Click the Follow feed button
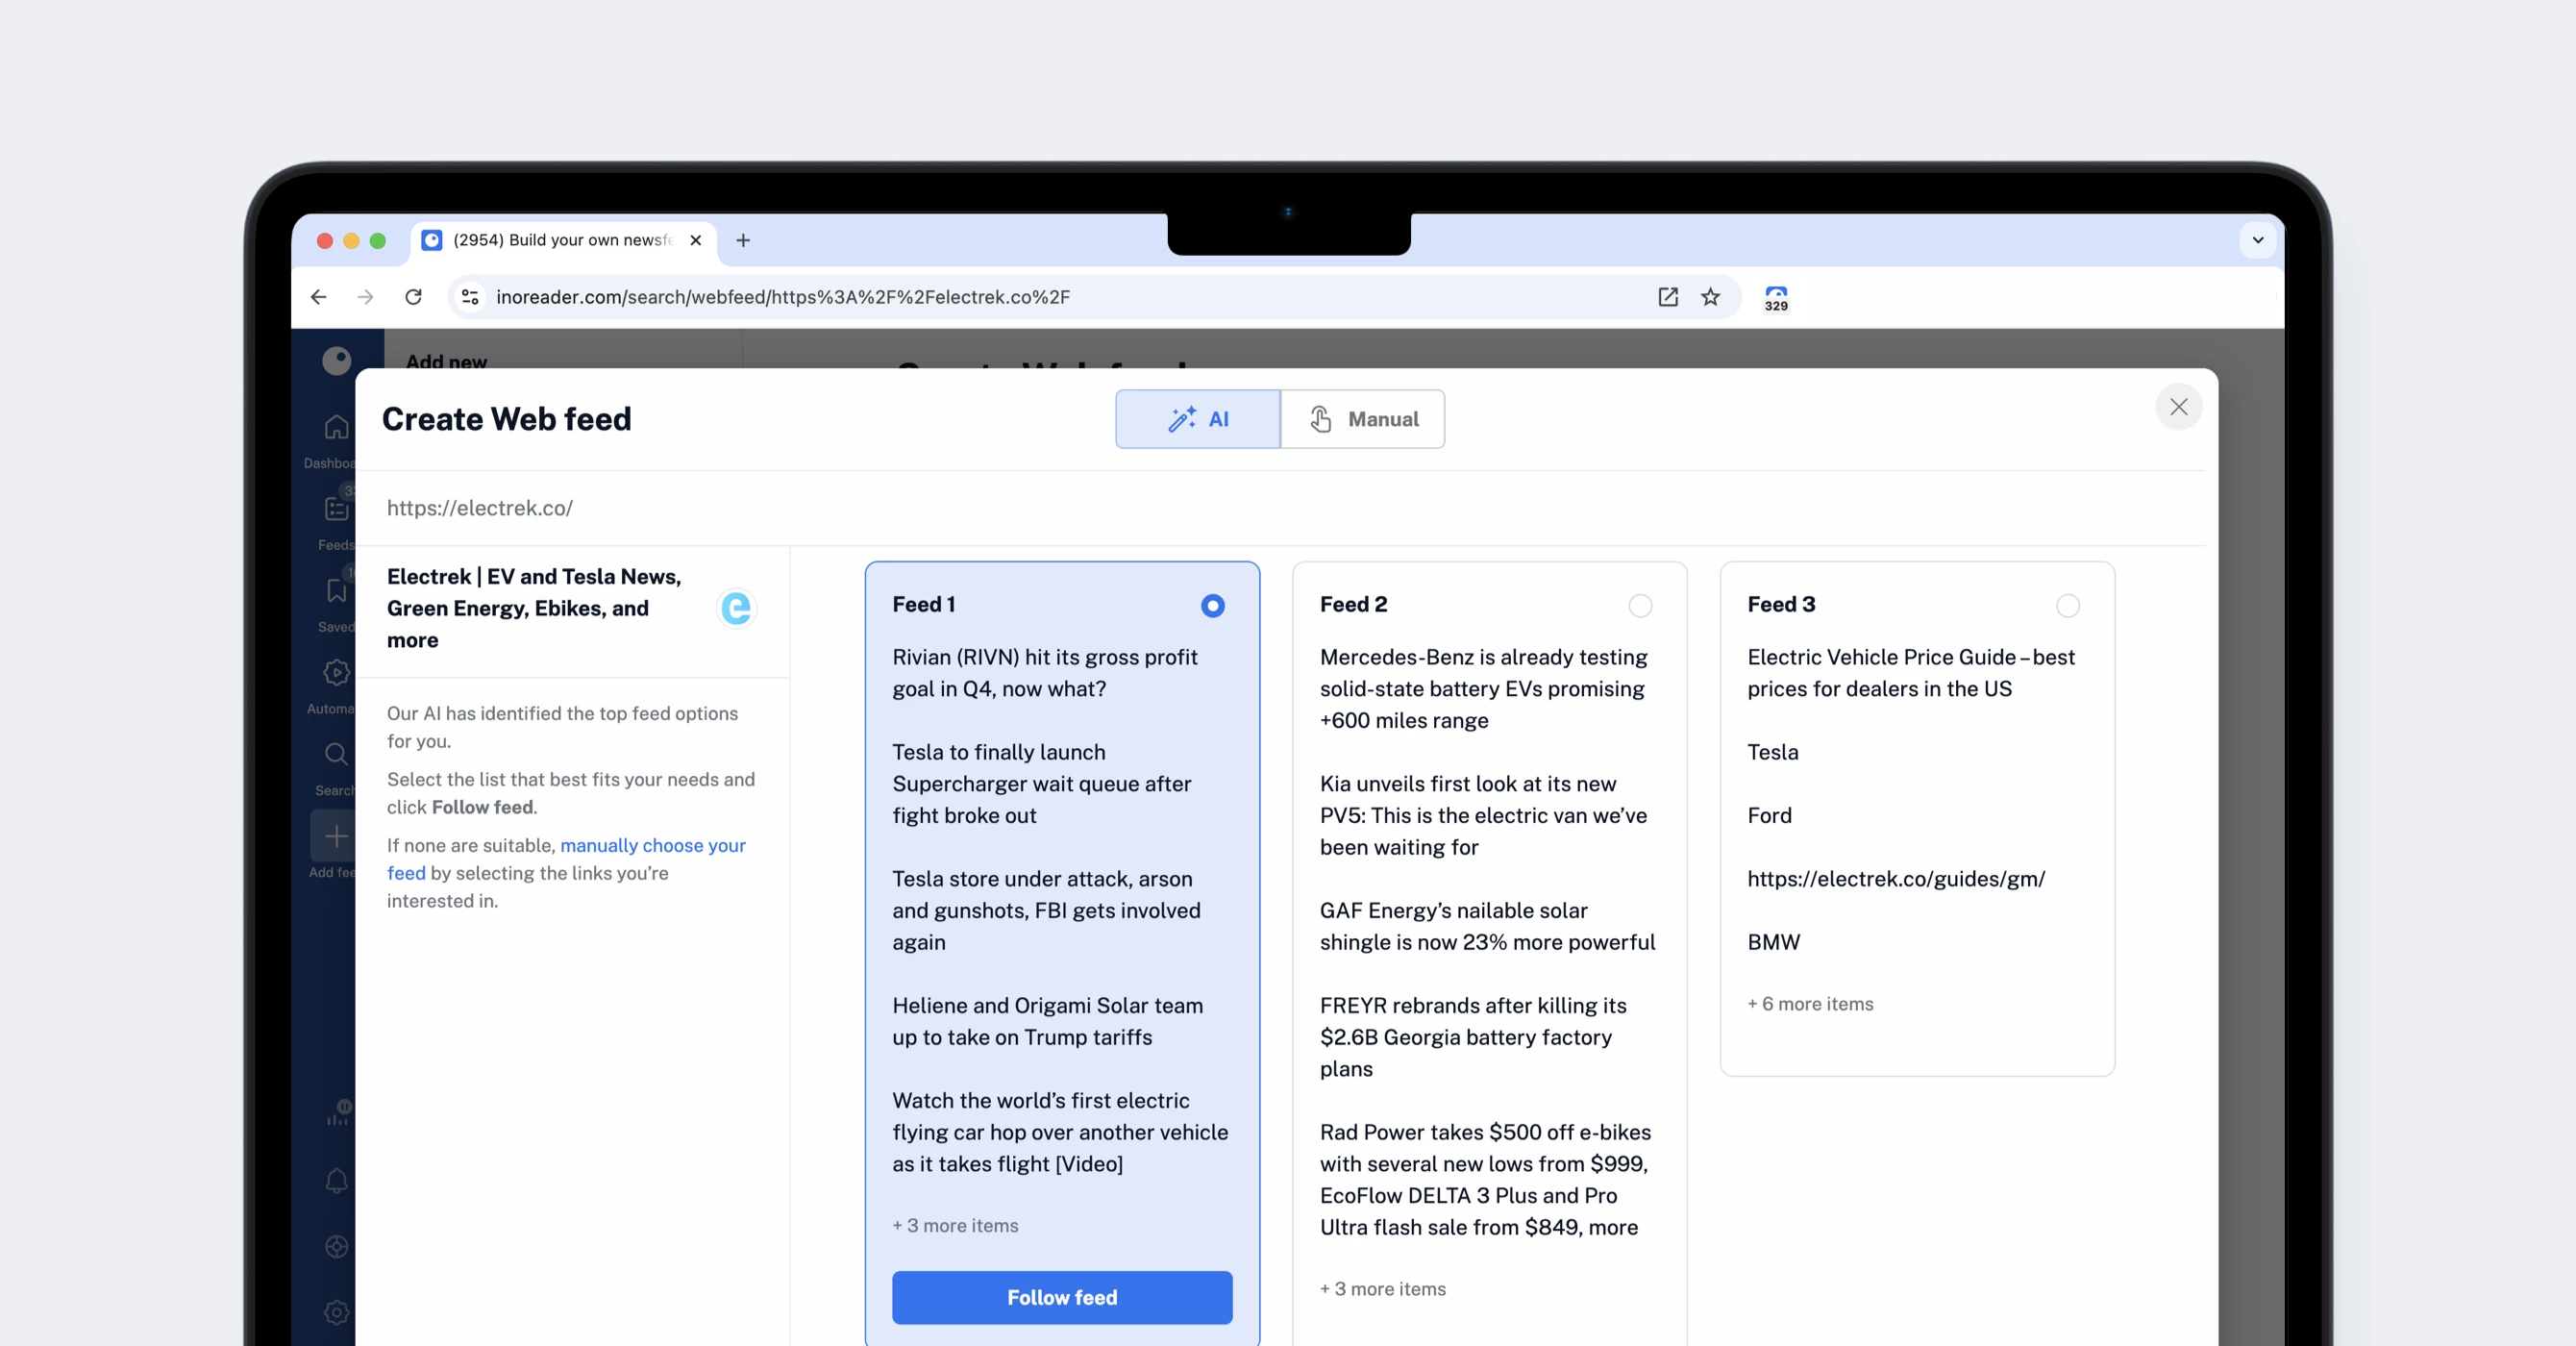The height and width of the screenshot is (1346, 2576). pyautogui.click(x=1062, y=1298)
